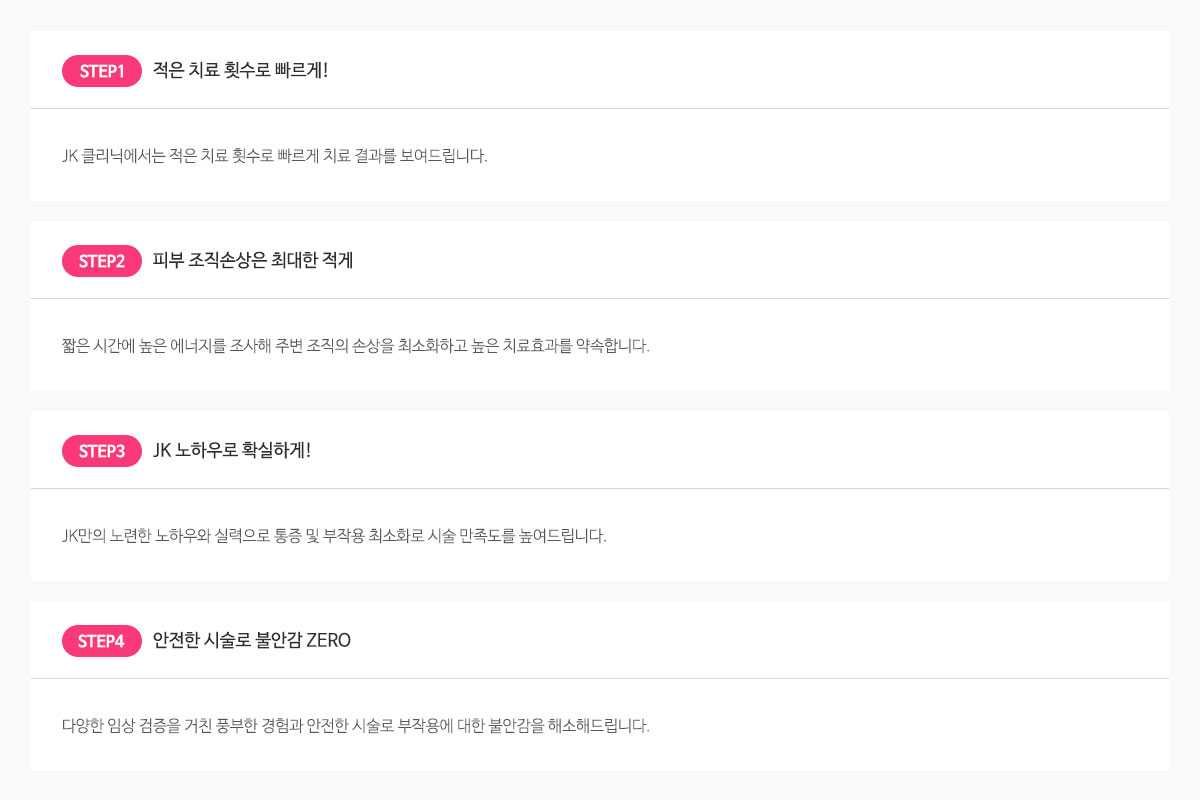This screenshot has height=800, width=1200.
Task: Click the gray gap between STEP2 and STEP3 cards
Action: [600, 401]
